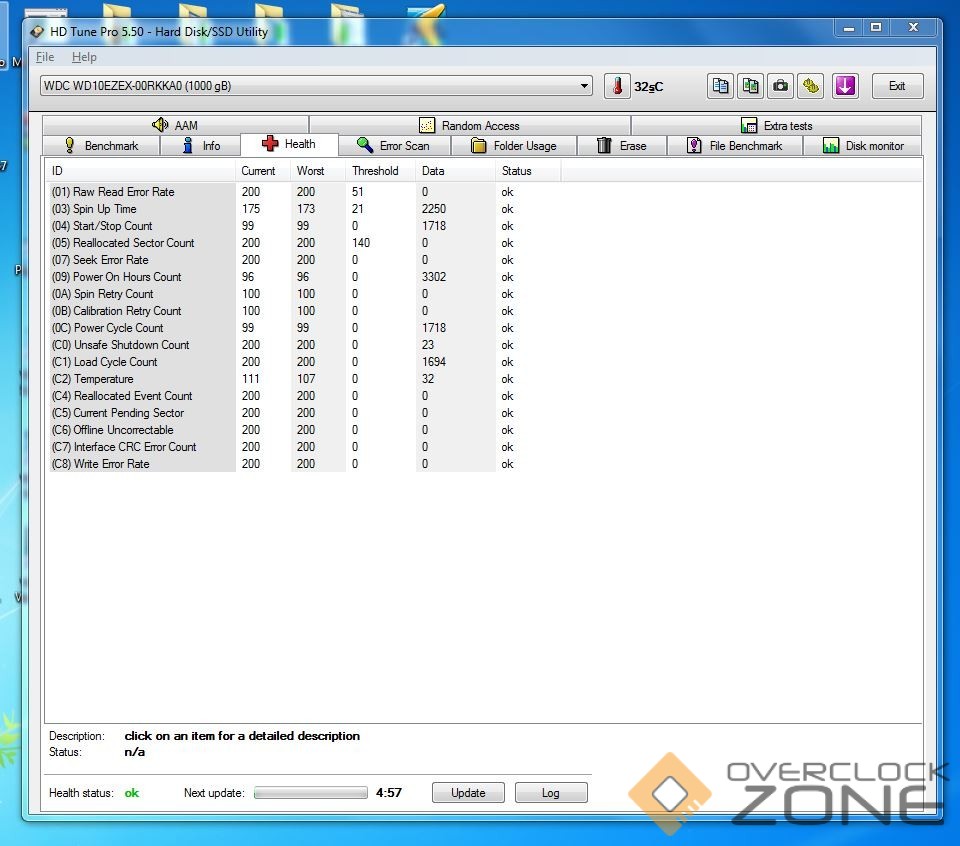The height and width of the screenshot is (846, 960).
Task: Open the Disk monitor tab
Action: click(x=863, y=146)
